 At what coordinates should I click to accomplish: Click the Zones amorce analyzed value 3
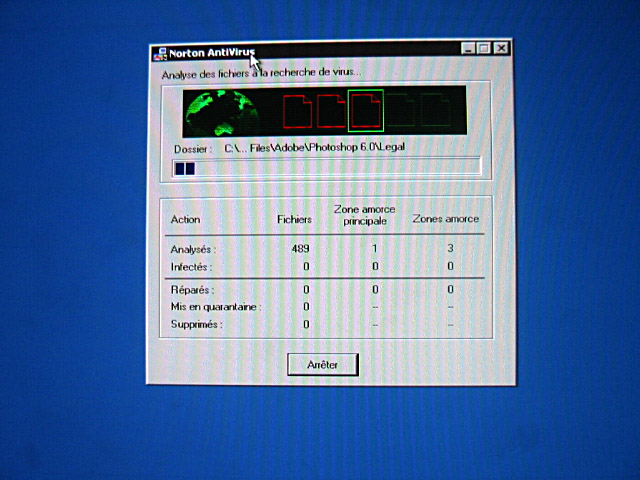450,248
